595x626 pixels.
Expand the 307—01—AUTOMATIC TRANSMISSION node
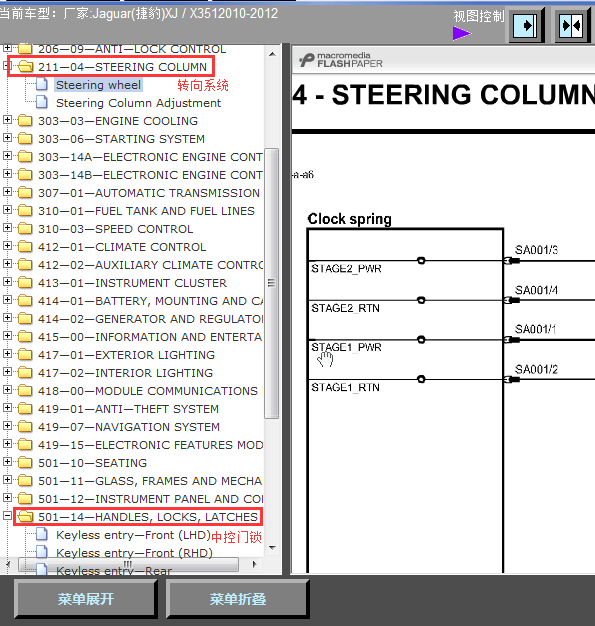click(7, 192)
